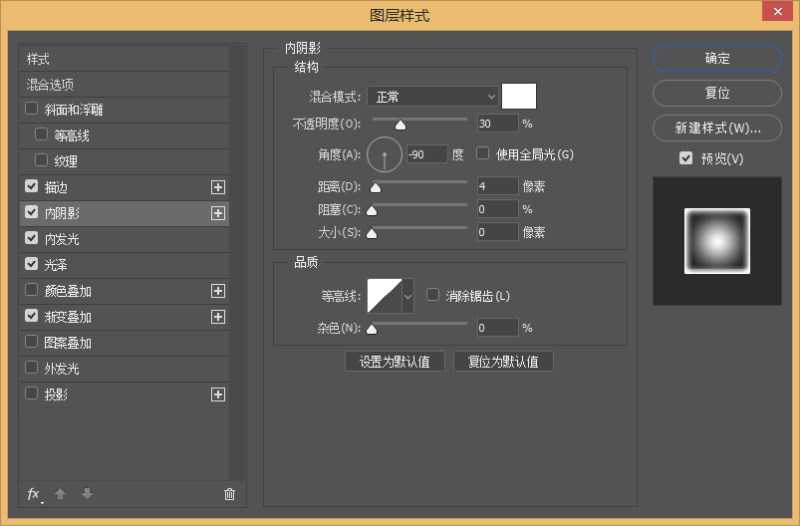Click plus icon next to 渐变叠加
This screenshot has width=800, height=526.
pyautogui.click(x=218, y=317)
